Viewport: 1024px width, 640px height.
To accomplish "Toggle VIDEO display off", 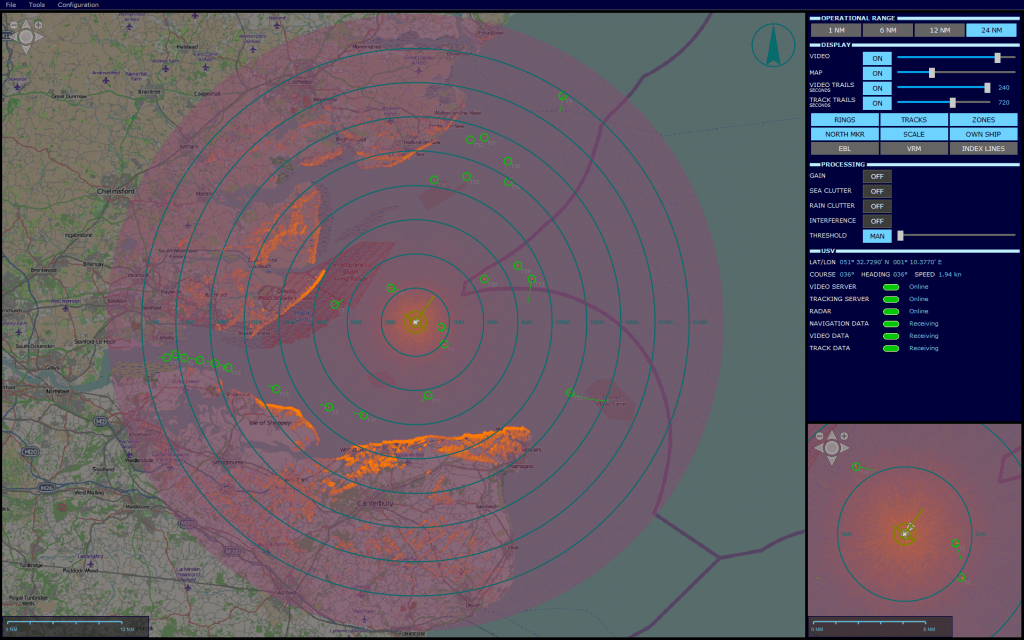I will pos(876,58).
